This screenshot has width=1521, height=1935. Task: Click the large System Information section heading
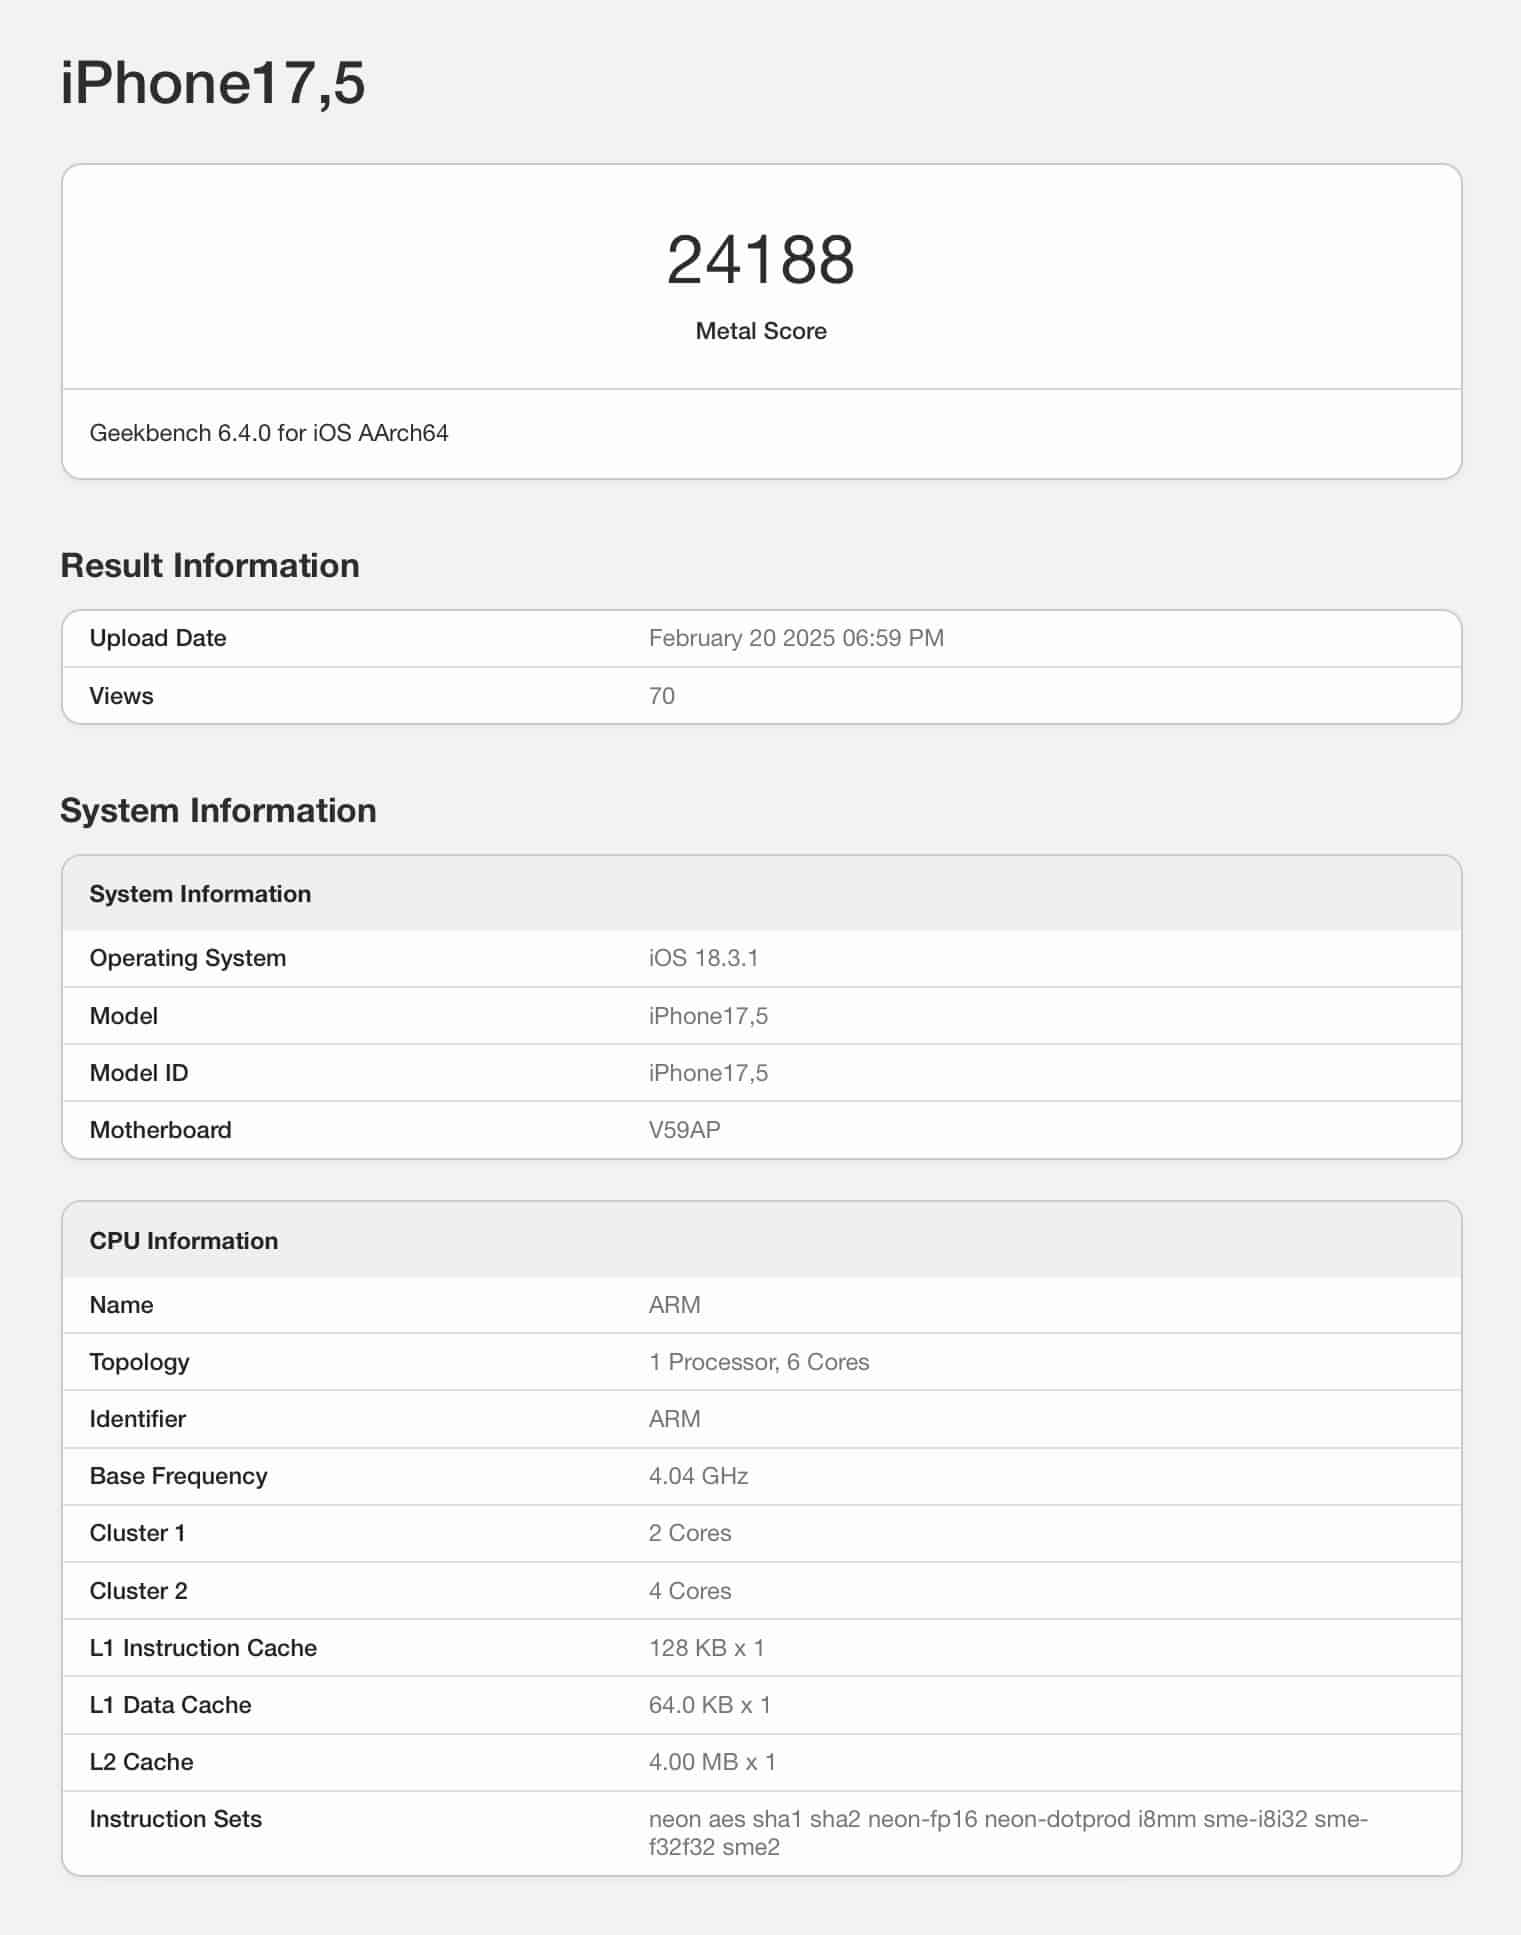point(218,811)
